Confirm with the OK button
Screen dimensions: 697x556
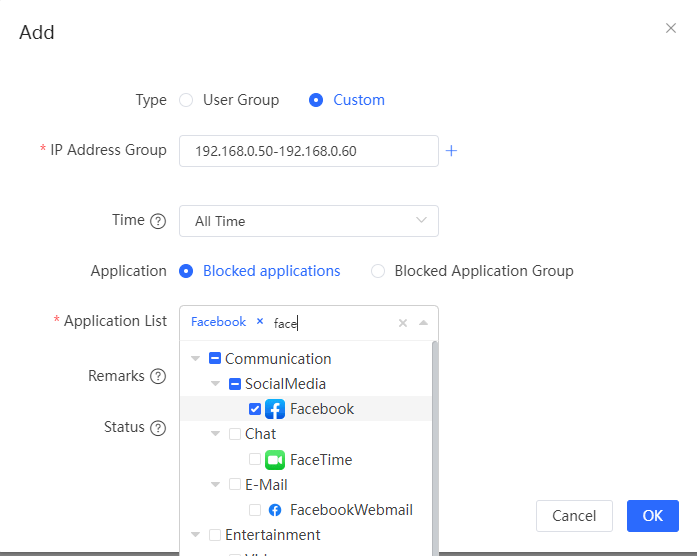(653, 516)
